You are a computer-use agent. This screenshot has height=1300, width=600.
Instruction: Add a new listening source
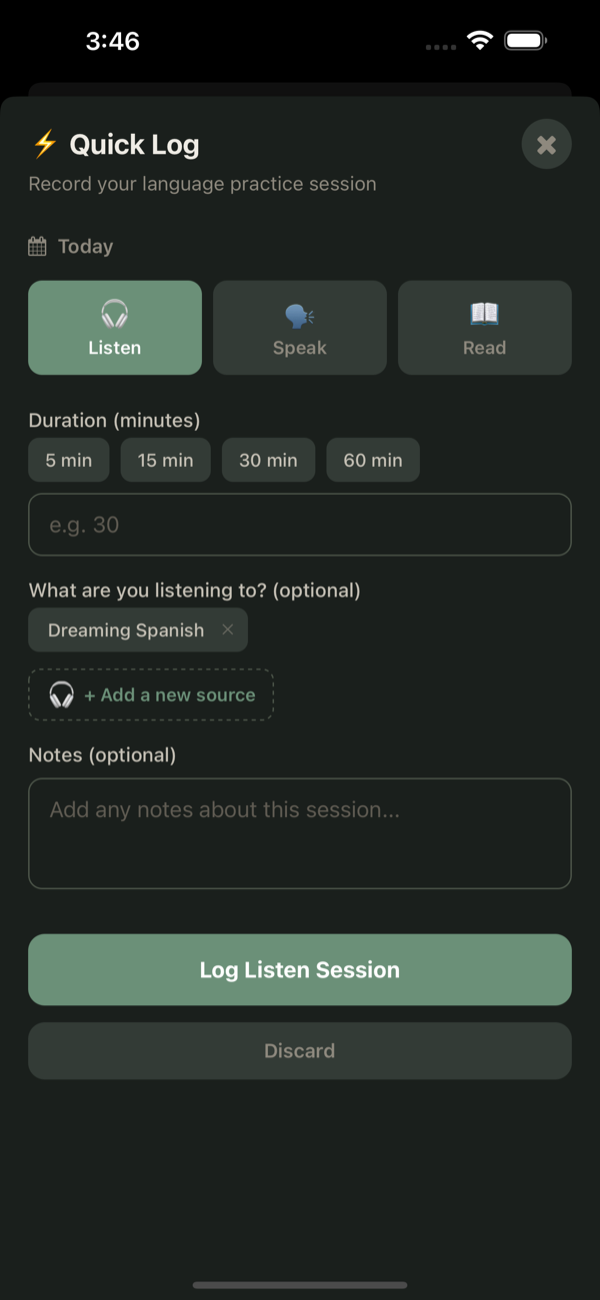point(150,694)
